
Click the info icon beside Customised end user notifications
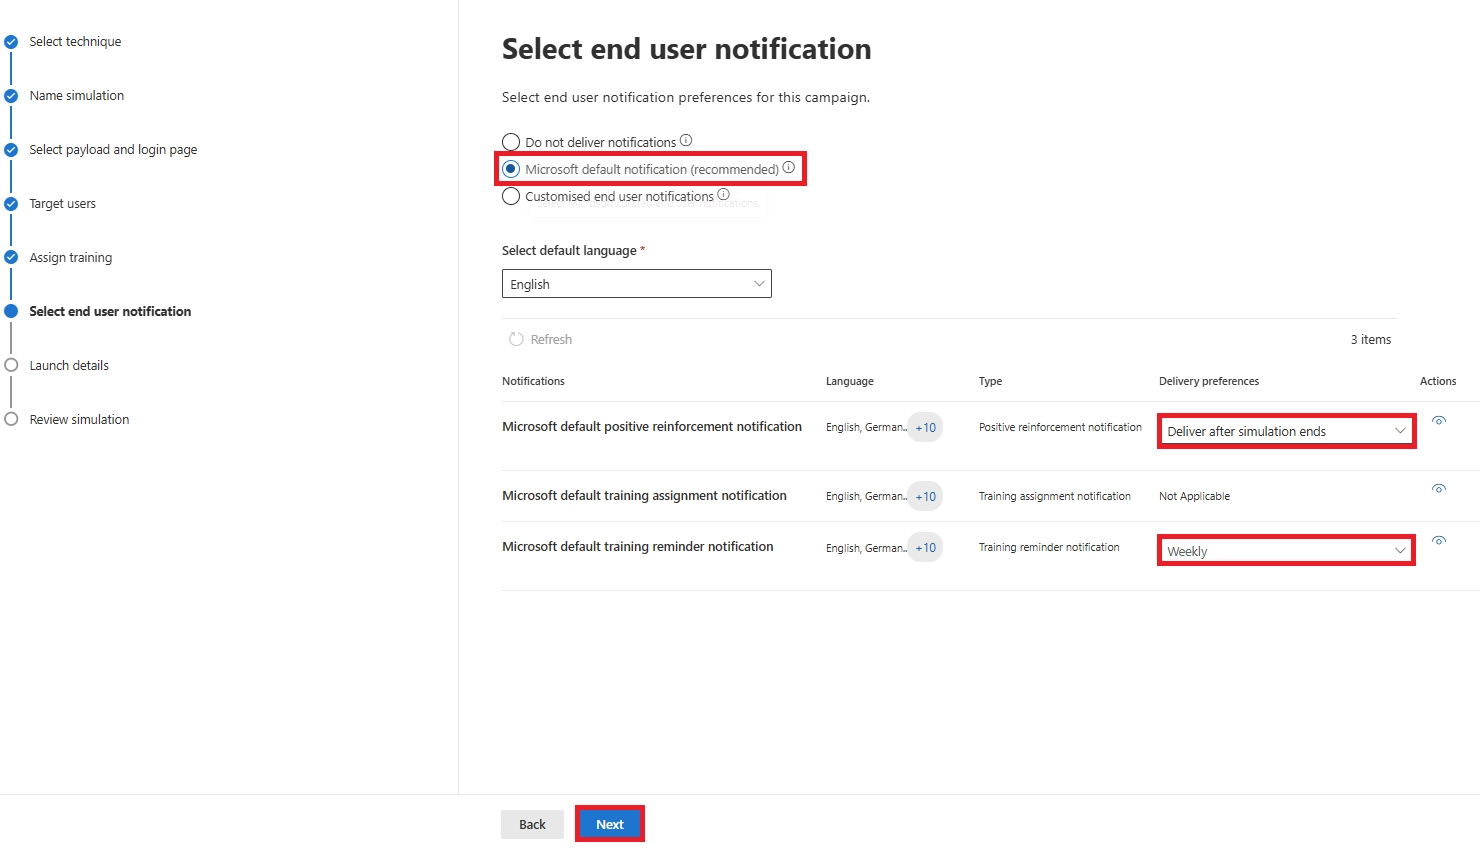pos(723,194)
